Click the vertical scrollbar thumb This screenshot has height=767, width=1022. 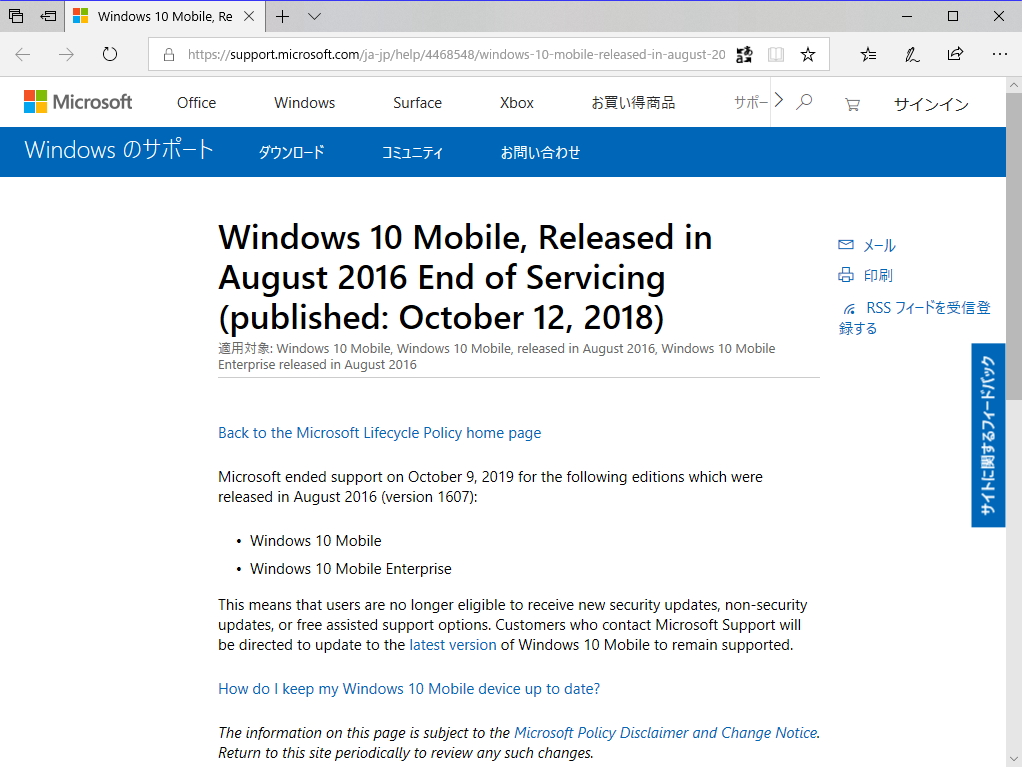1014,246
